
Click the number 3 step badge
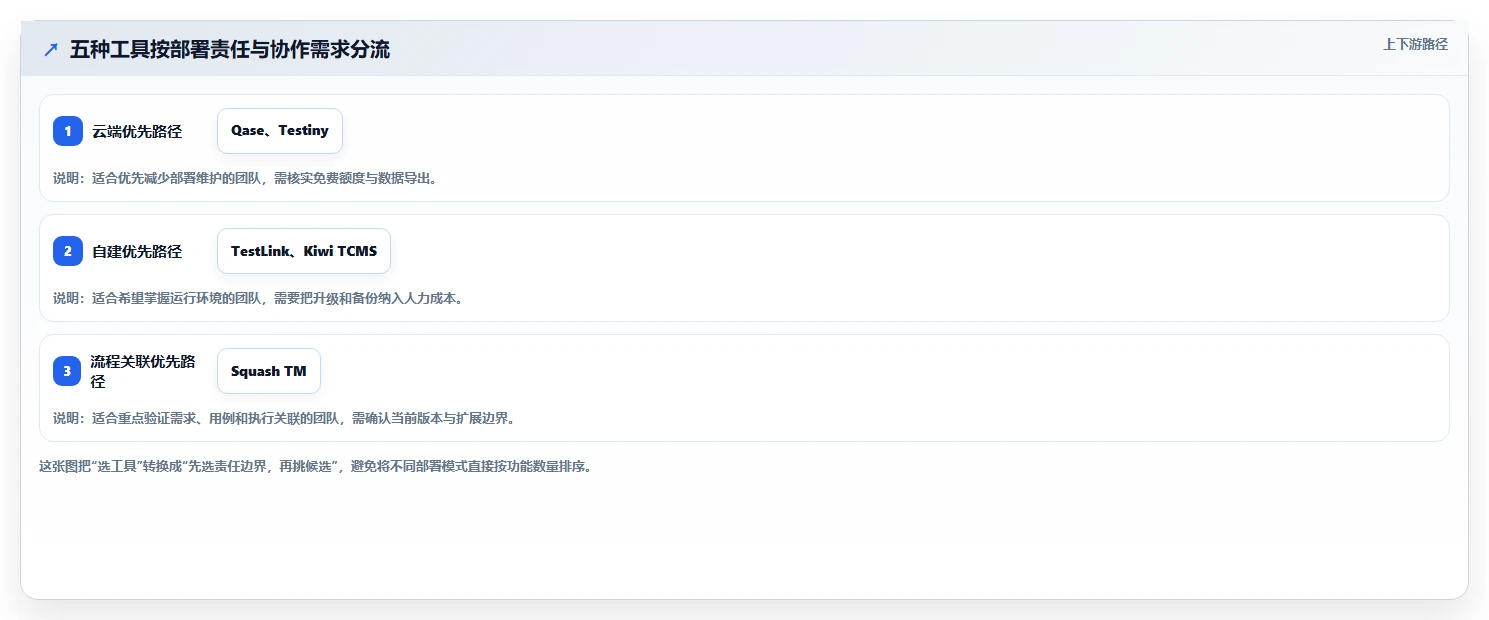click(x=67, y=371)
